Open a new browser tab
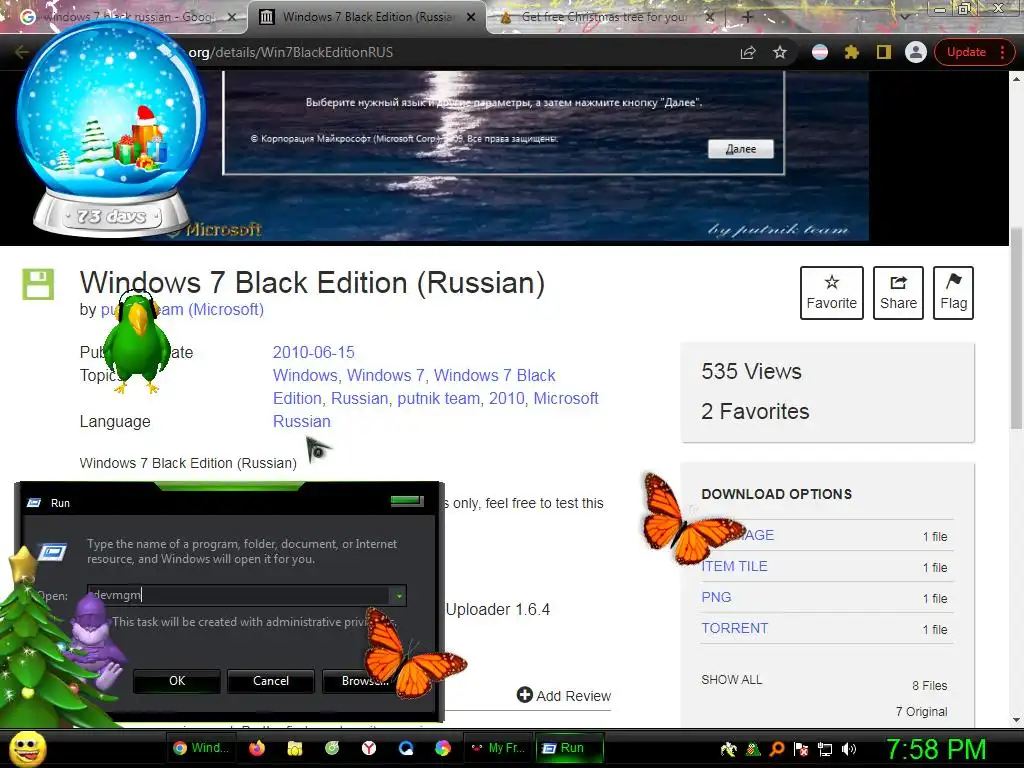Screen dimensions: 1024x768 coord(748,18)
